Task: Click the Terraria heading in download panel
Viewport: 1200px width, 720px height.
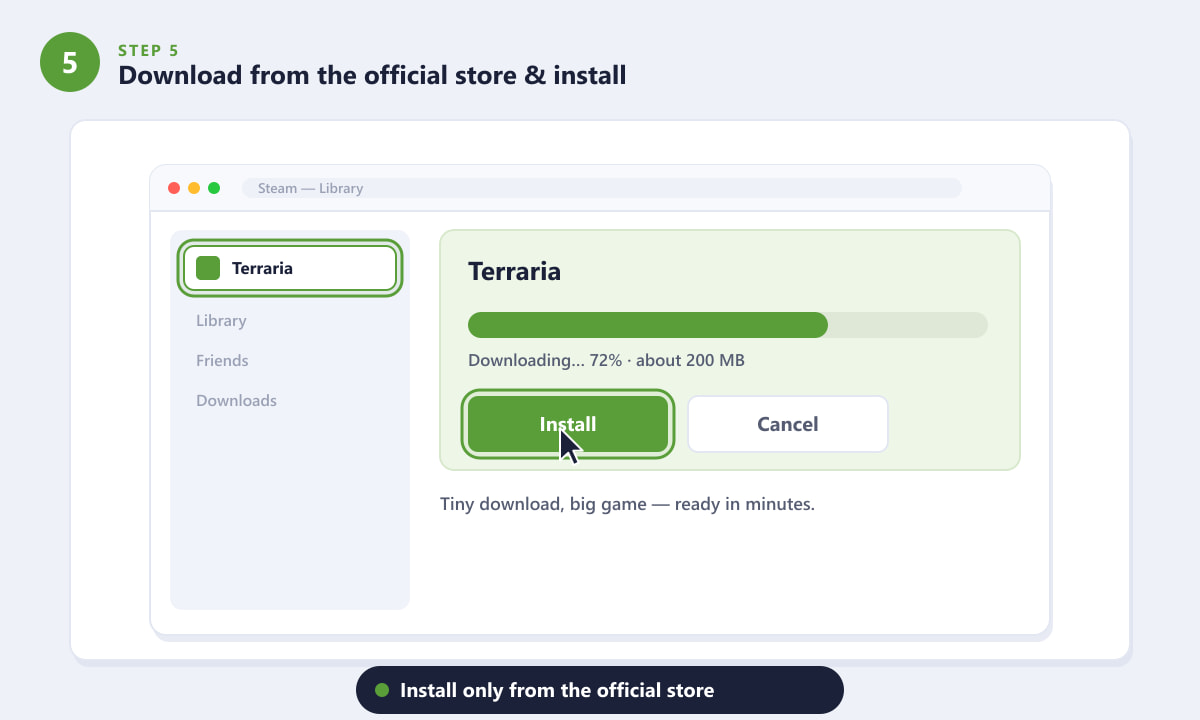Action: (514, 272)
